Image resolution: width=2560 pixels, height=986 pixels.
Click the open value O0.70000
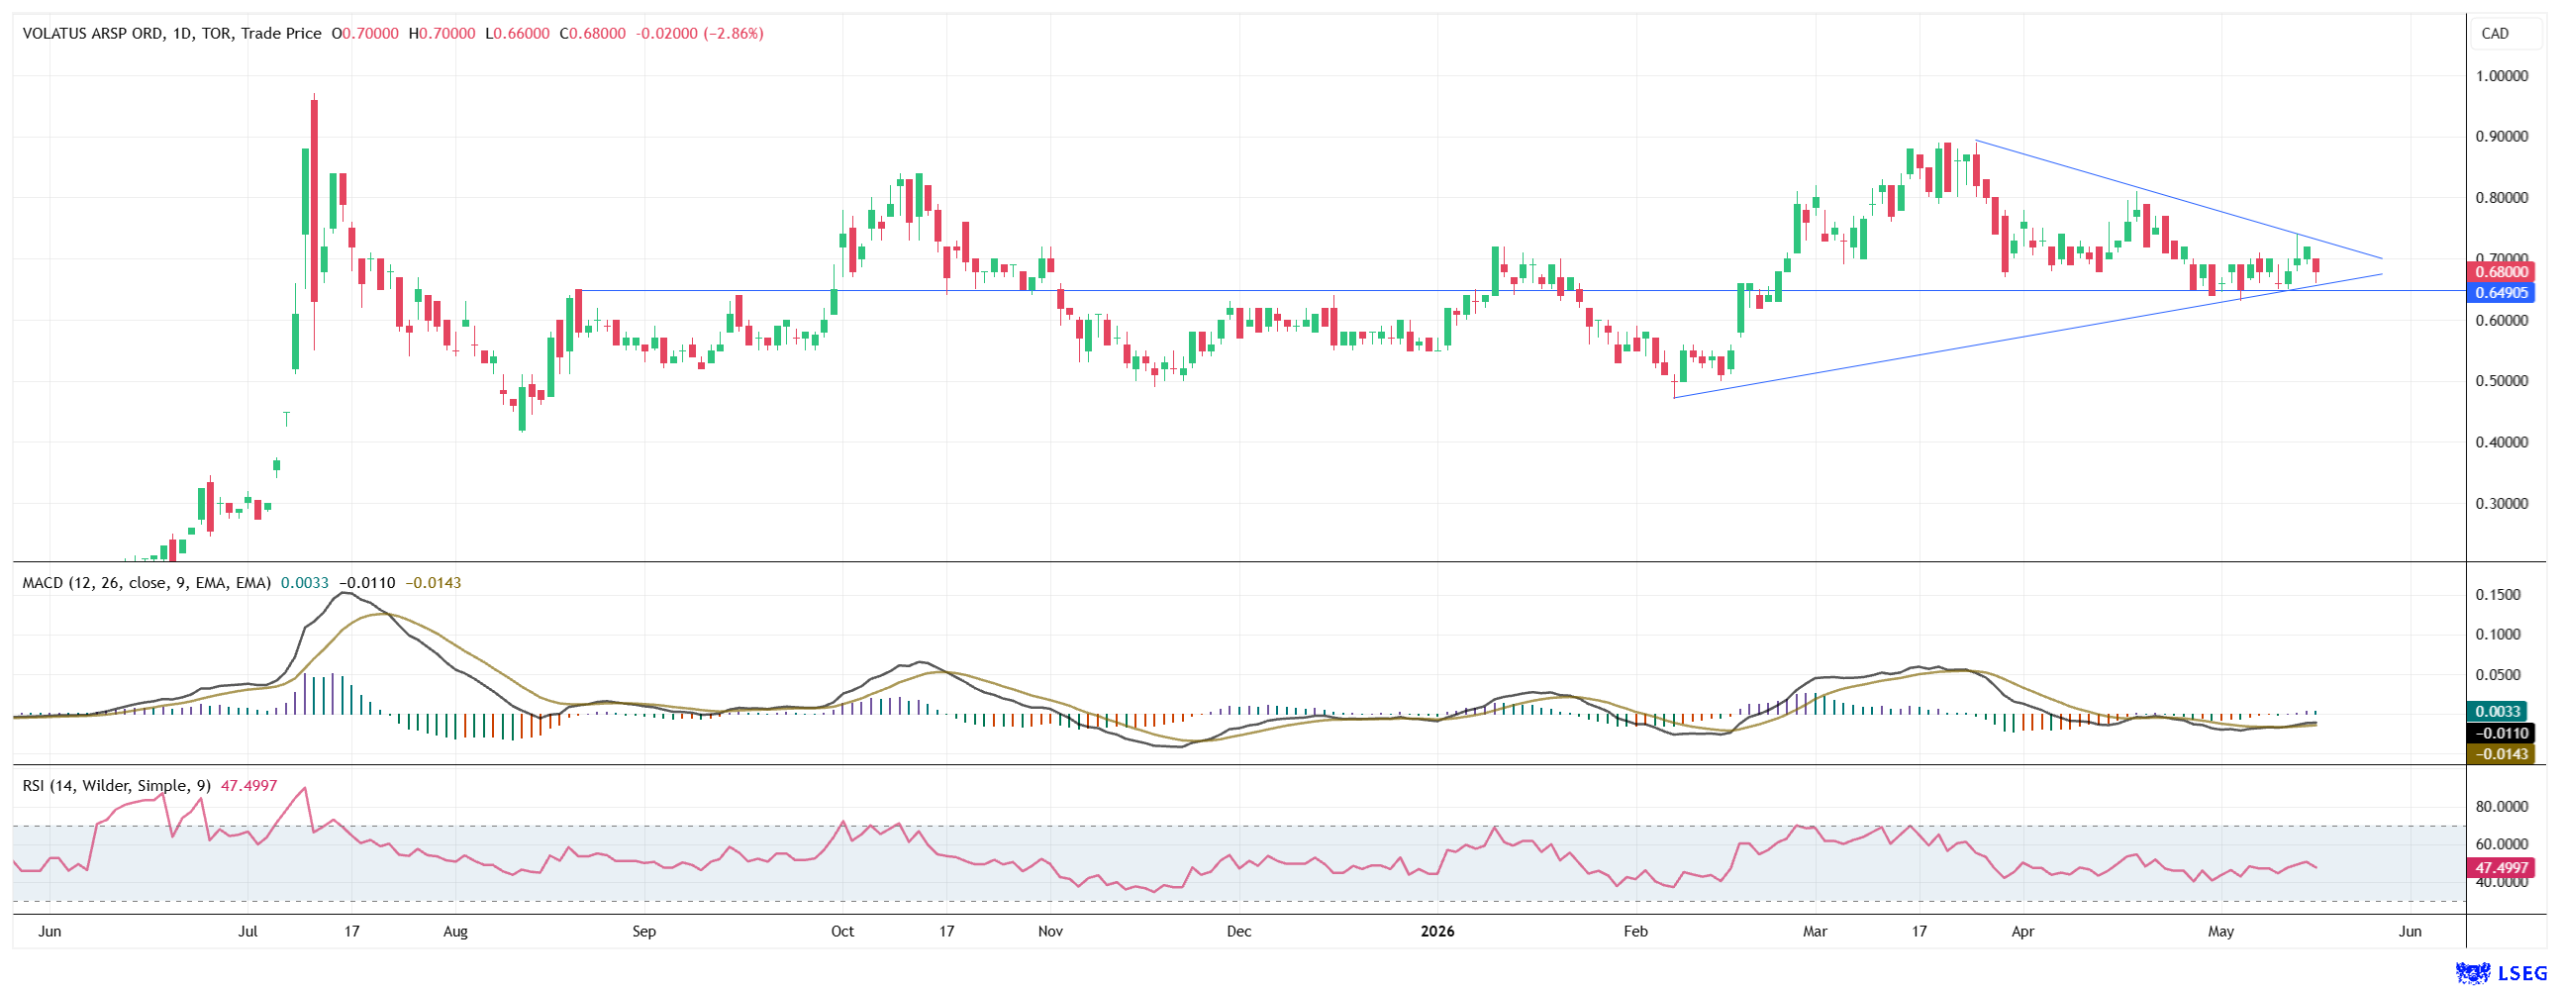365,33
